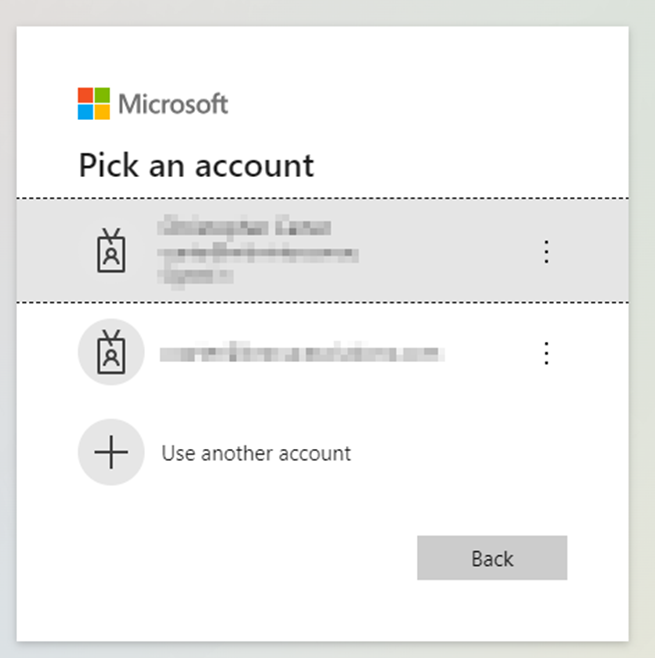Click the blue square in the Microsoft logo
Image resolution: width=655 pixels, height=658 pixels.
click(x=85, y=111)
